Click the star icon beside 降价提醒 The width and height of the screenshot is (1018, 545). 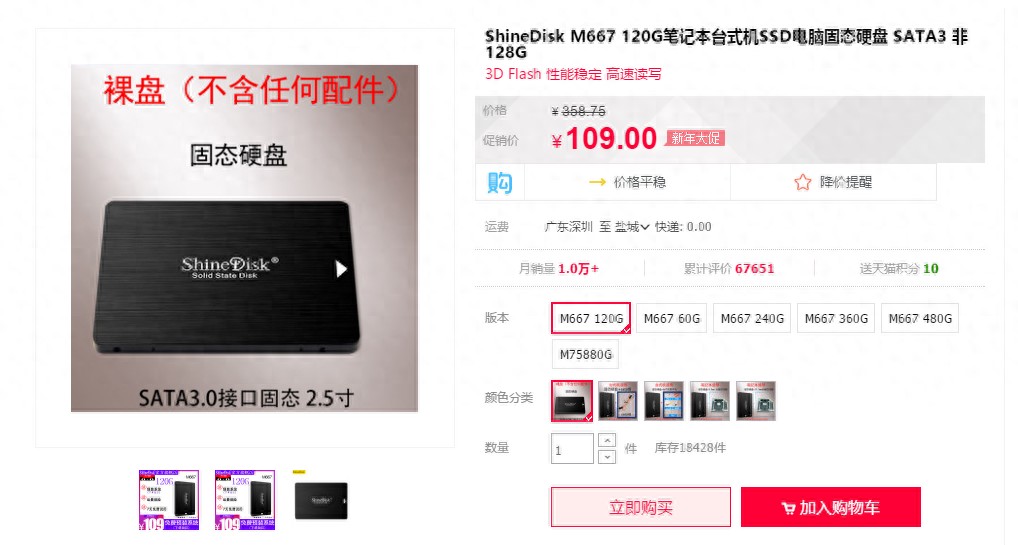802,182
